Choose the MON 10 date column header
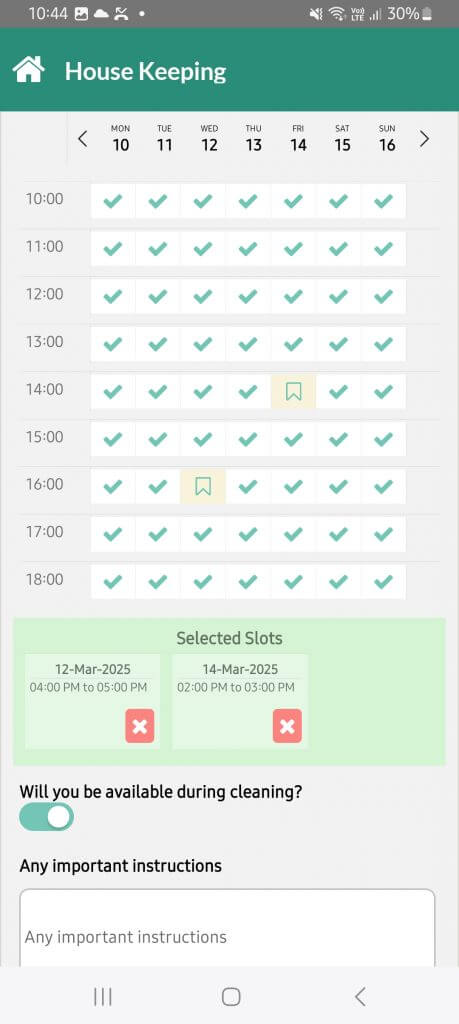Screen dimensions: 459x1024 coord(121,138)
